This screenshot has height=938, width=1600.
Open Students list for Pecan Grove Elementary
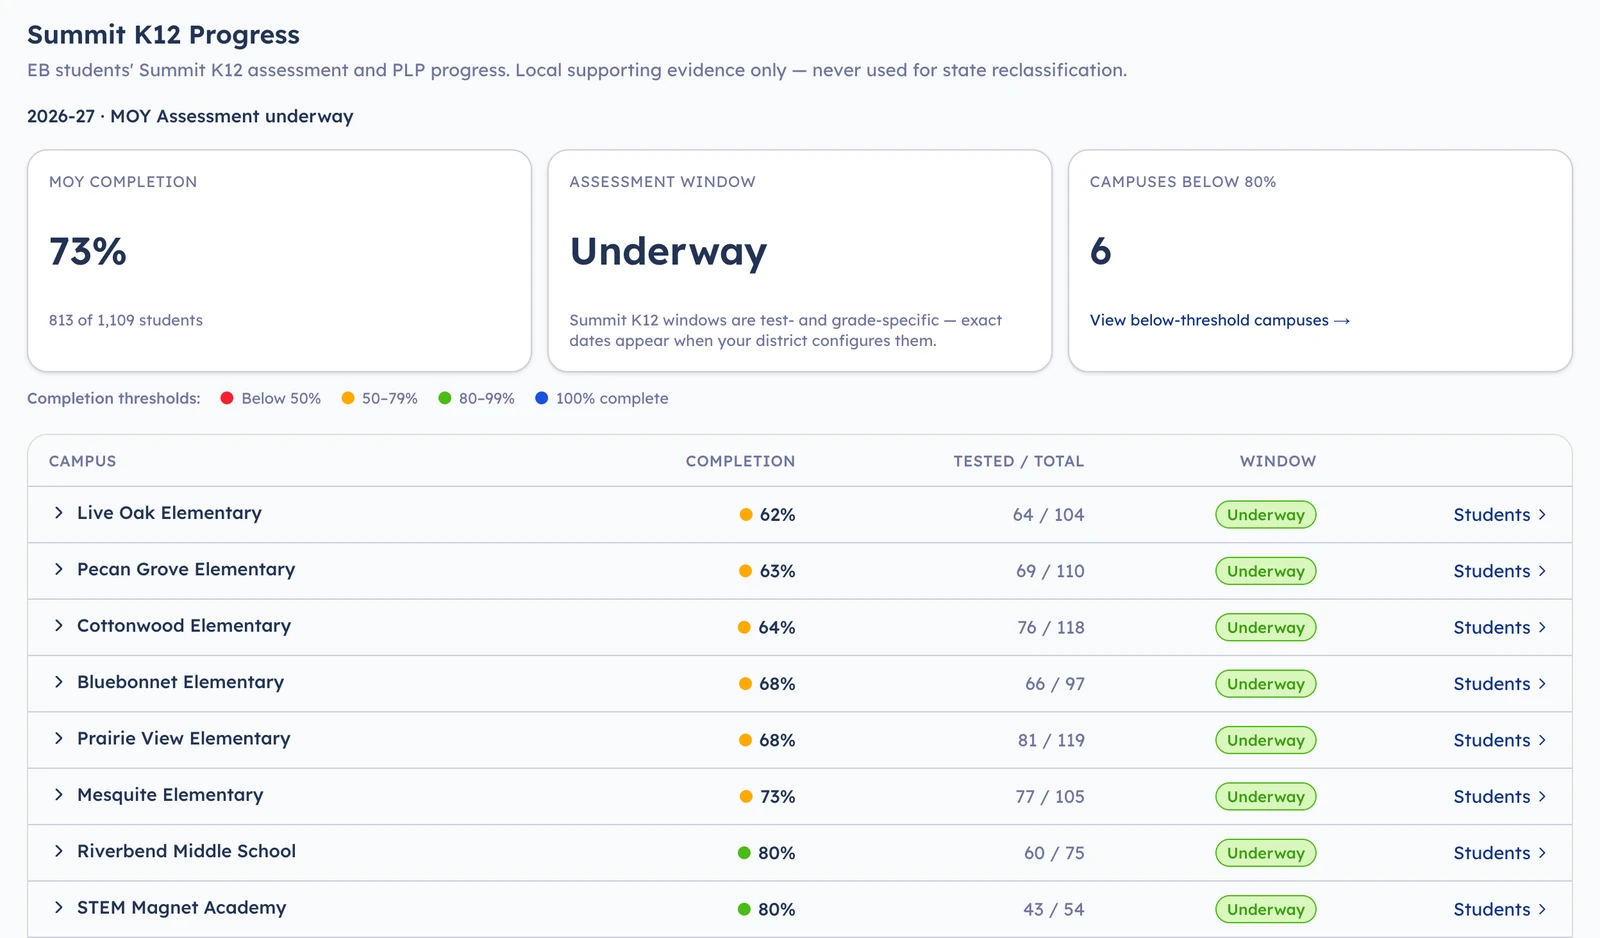[1500, 571]
